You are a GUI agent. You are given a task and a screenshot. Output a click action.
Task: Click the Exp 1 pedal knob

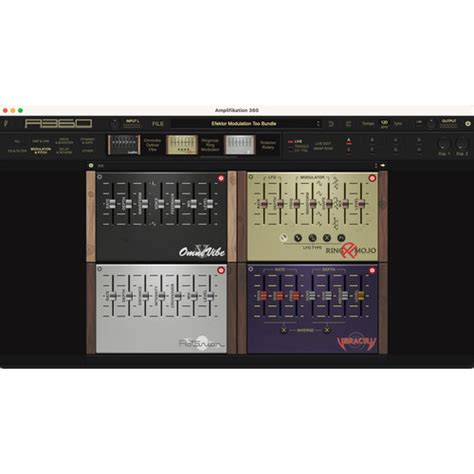pyautogui.click(x=444, y=144)
